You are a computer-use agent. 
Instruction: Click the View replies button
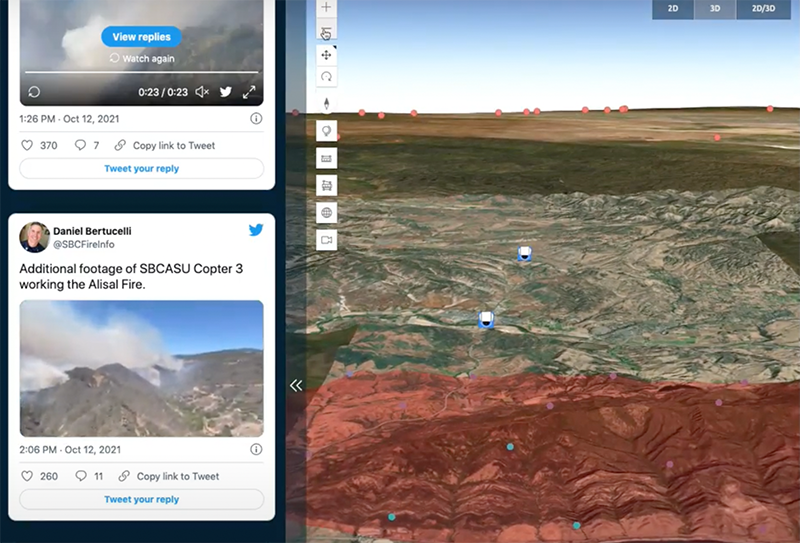tap(141, 37)
